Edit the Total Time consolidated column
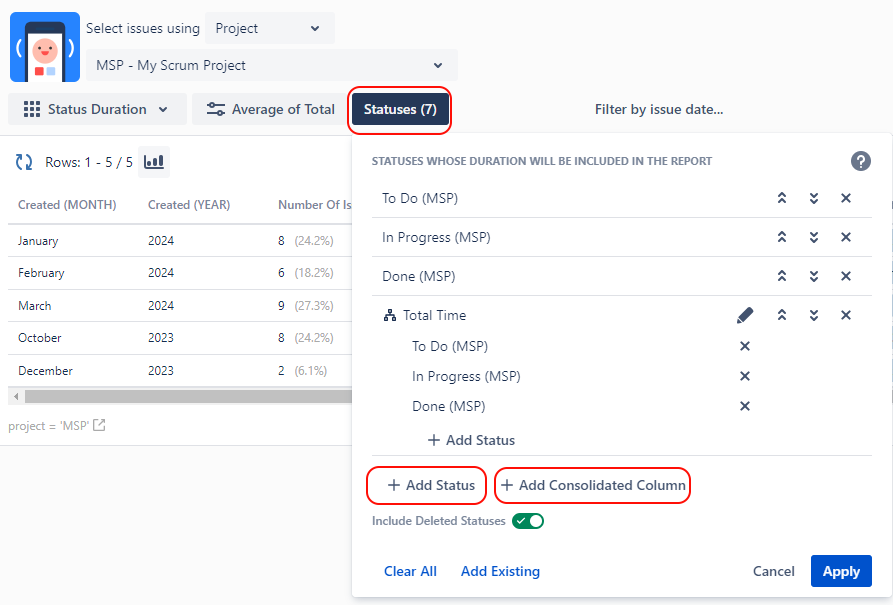The image size is (893, 605). 744,315
